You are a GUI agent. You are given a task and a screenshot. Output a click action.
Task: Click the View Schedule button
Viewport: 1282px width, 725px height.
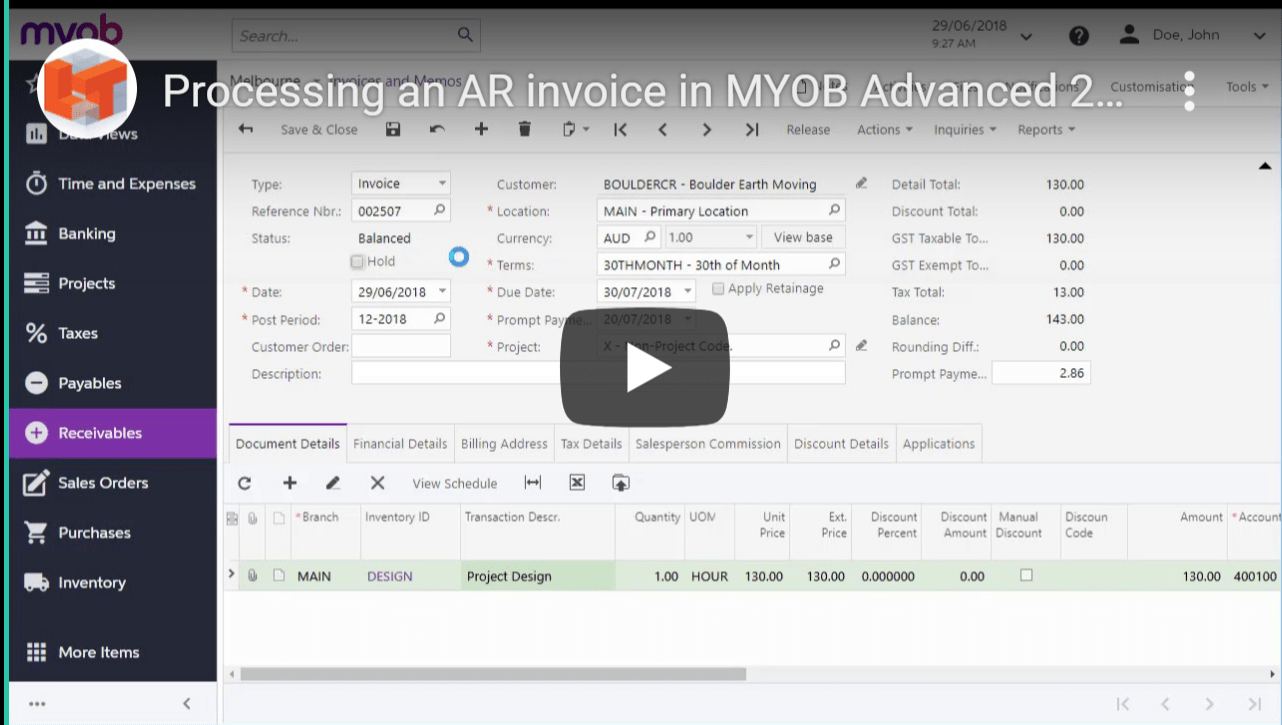coord(455,483)
